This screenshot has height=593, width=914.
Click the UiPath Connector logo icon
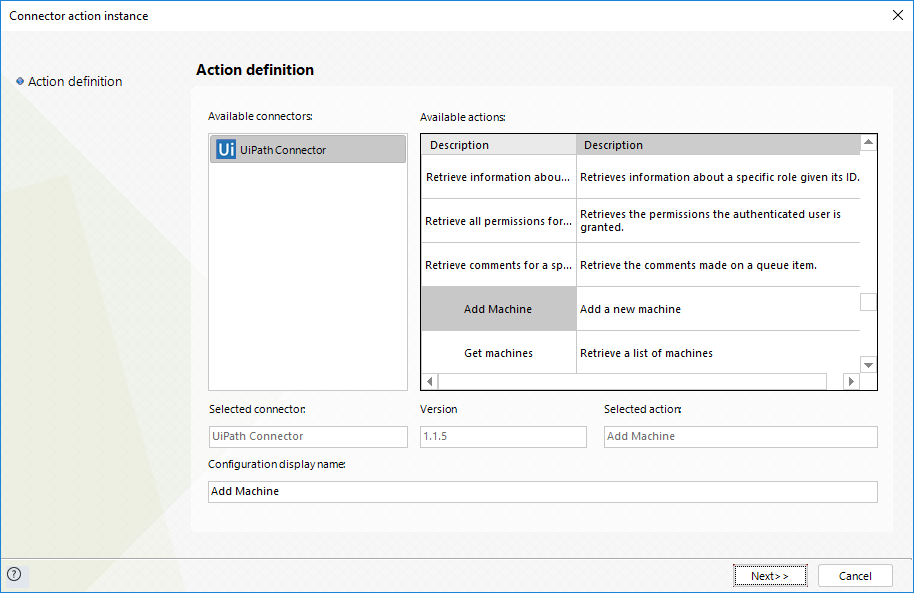[x=226, y=149]
